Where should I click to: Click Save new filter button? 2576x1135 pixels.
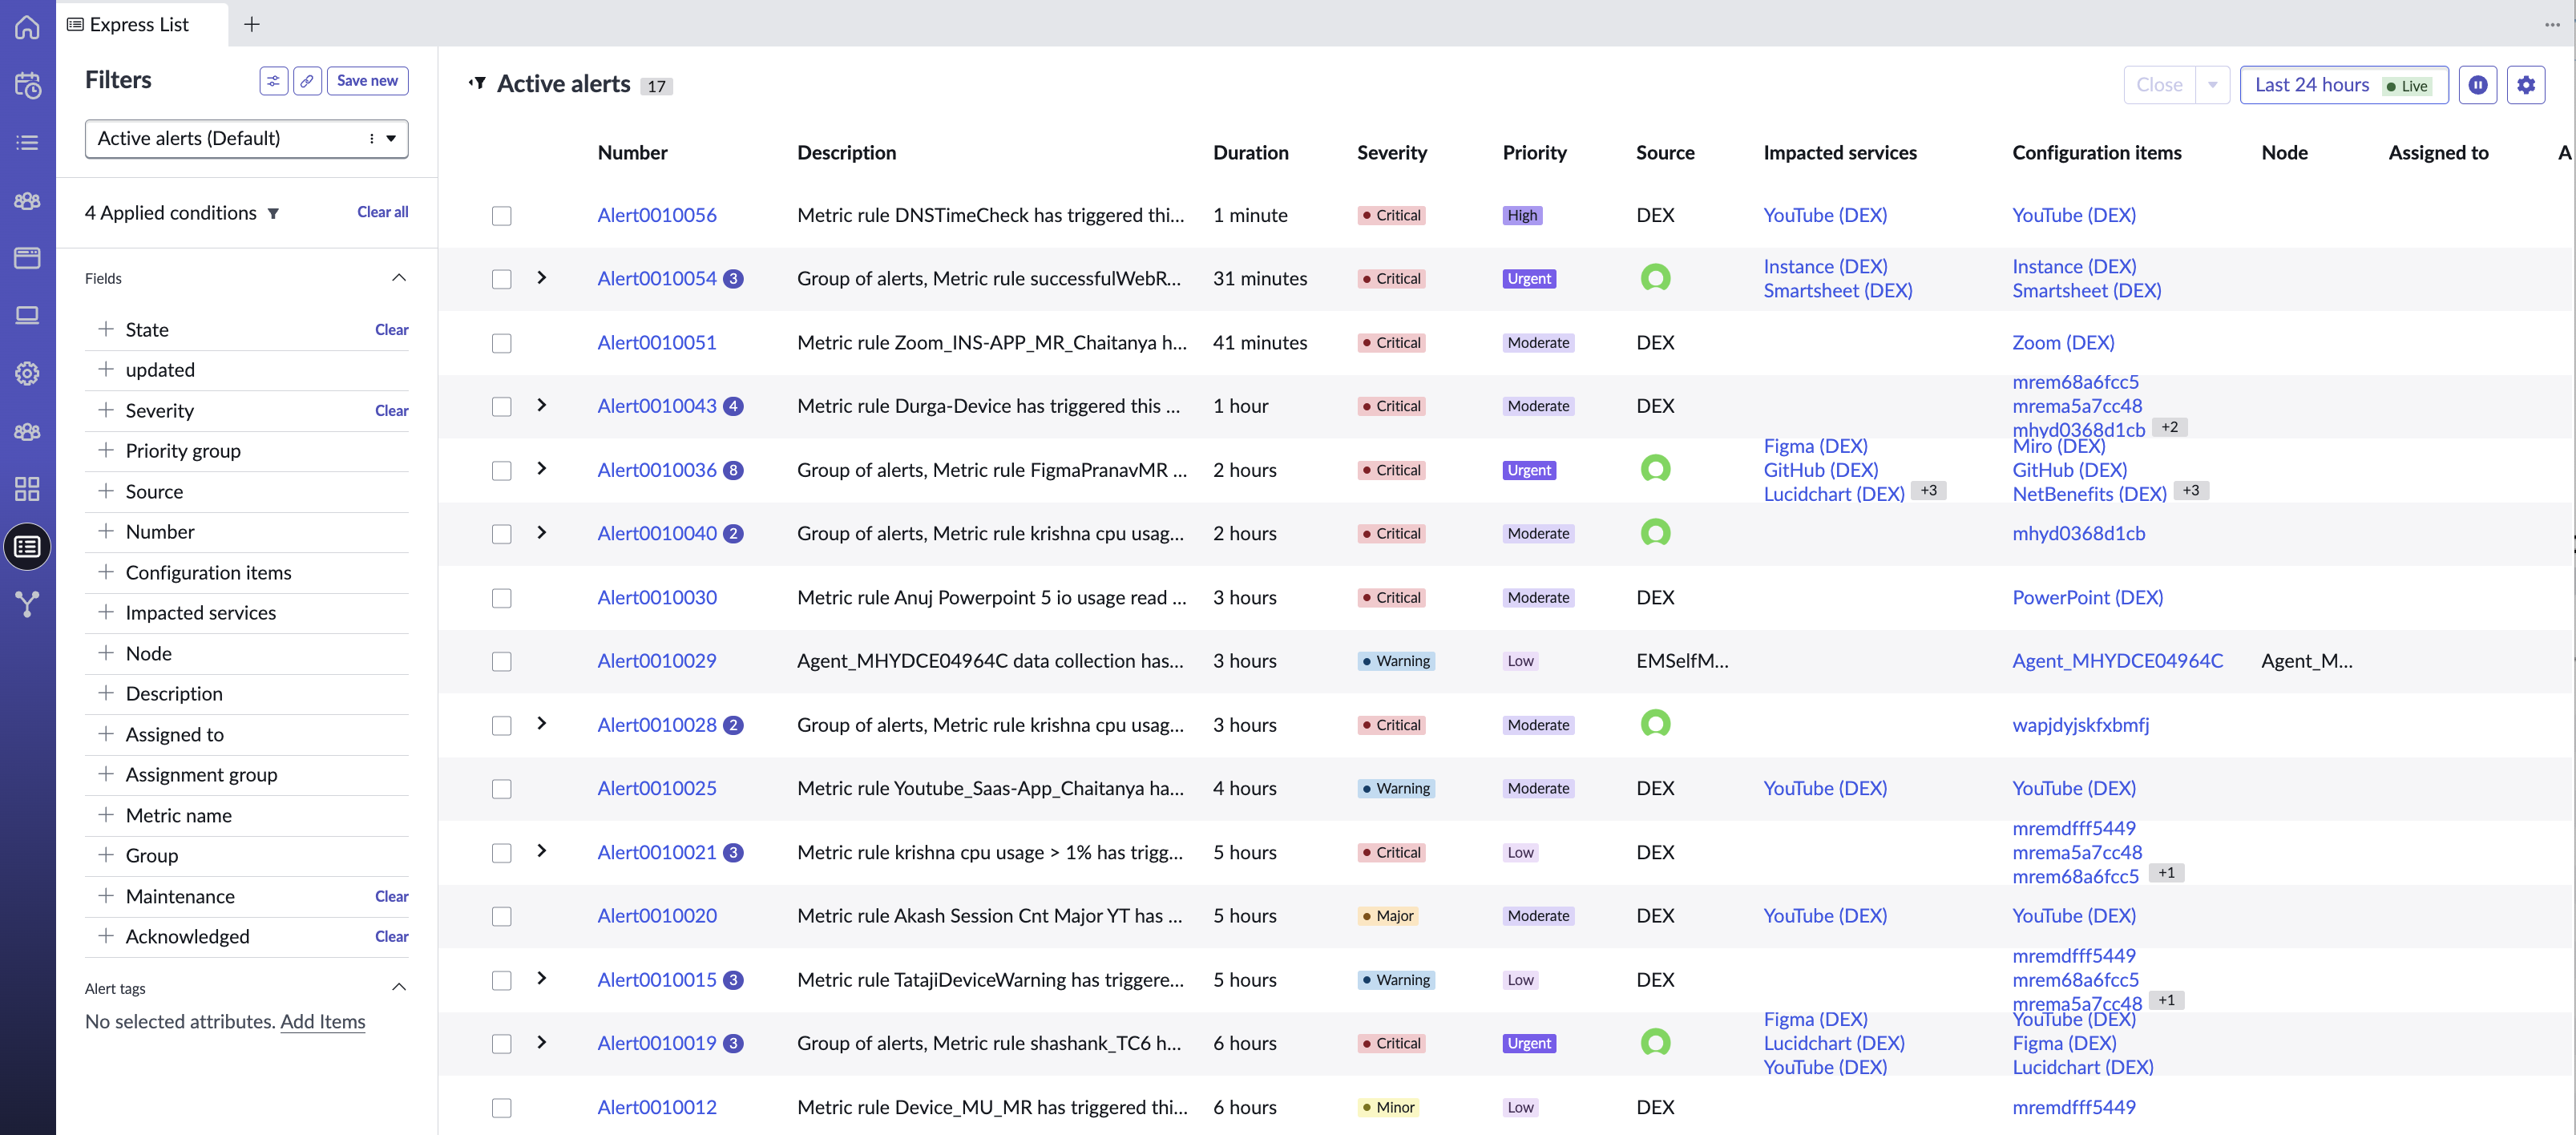click(367, 81)
